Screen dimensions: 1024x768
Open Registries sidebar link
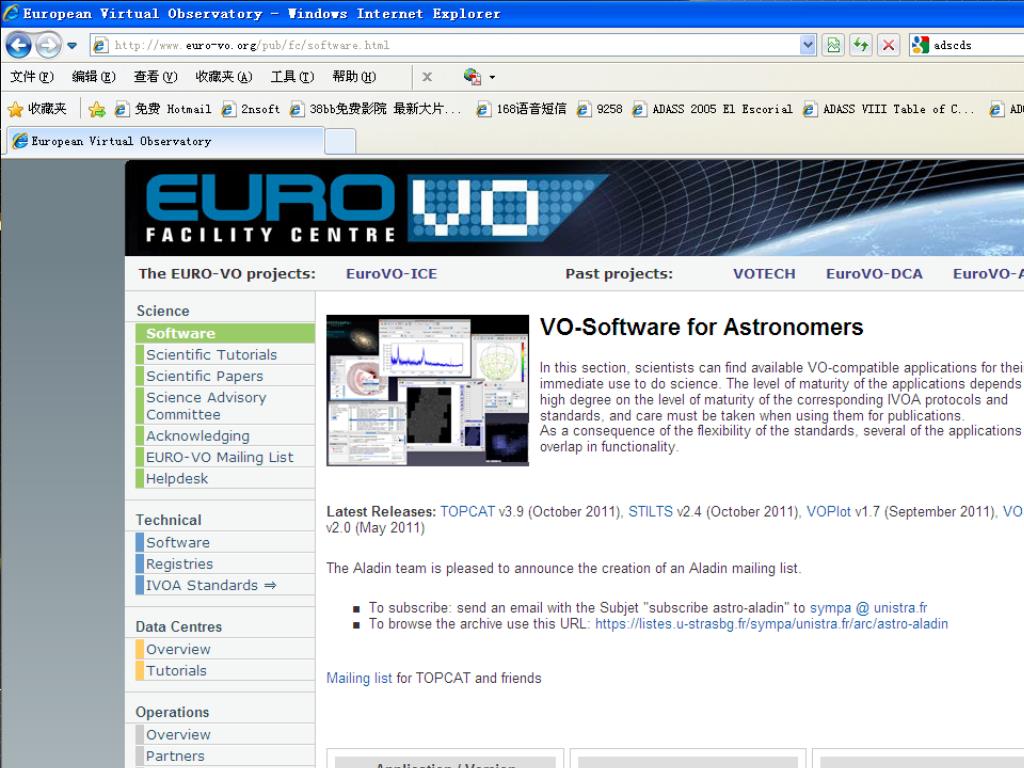(180, 564)
